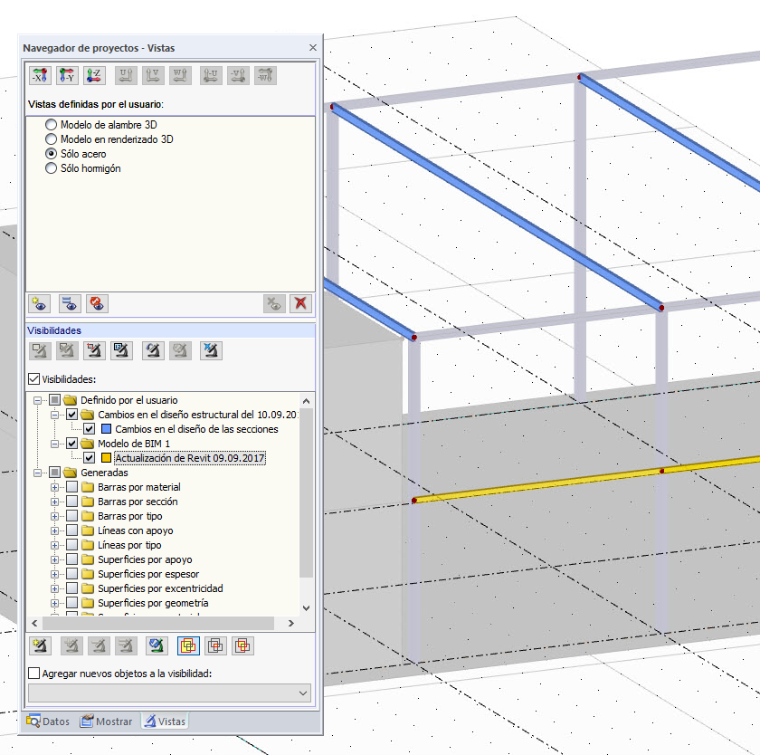The image size is (760, 755).
Task: Click the -W axis view icon
Action: pos(266,76)
